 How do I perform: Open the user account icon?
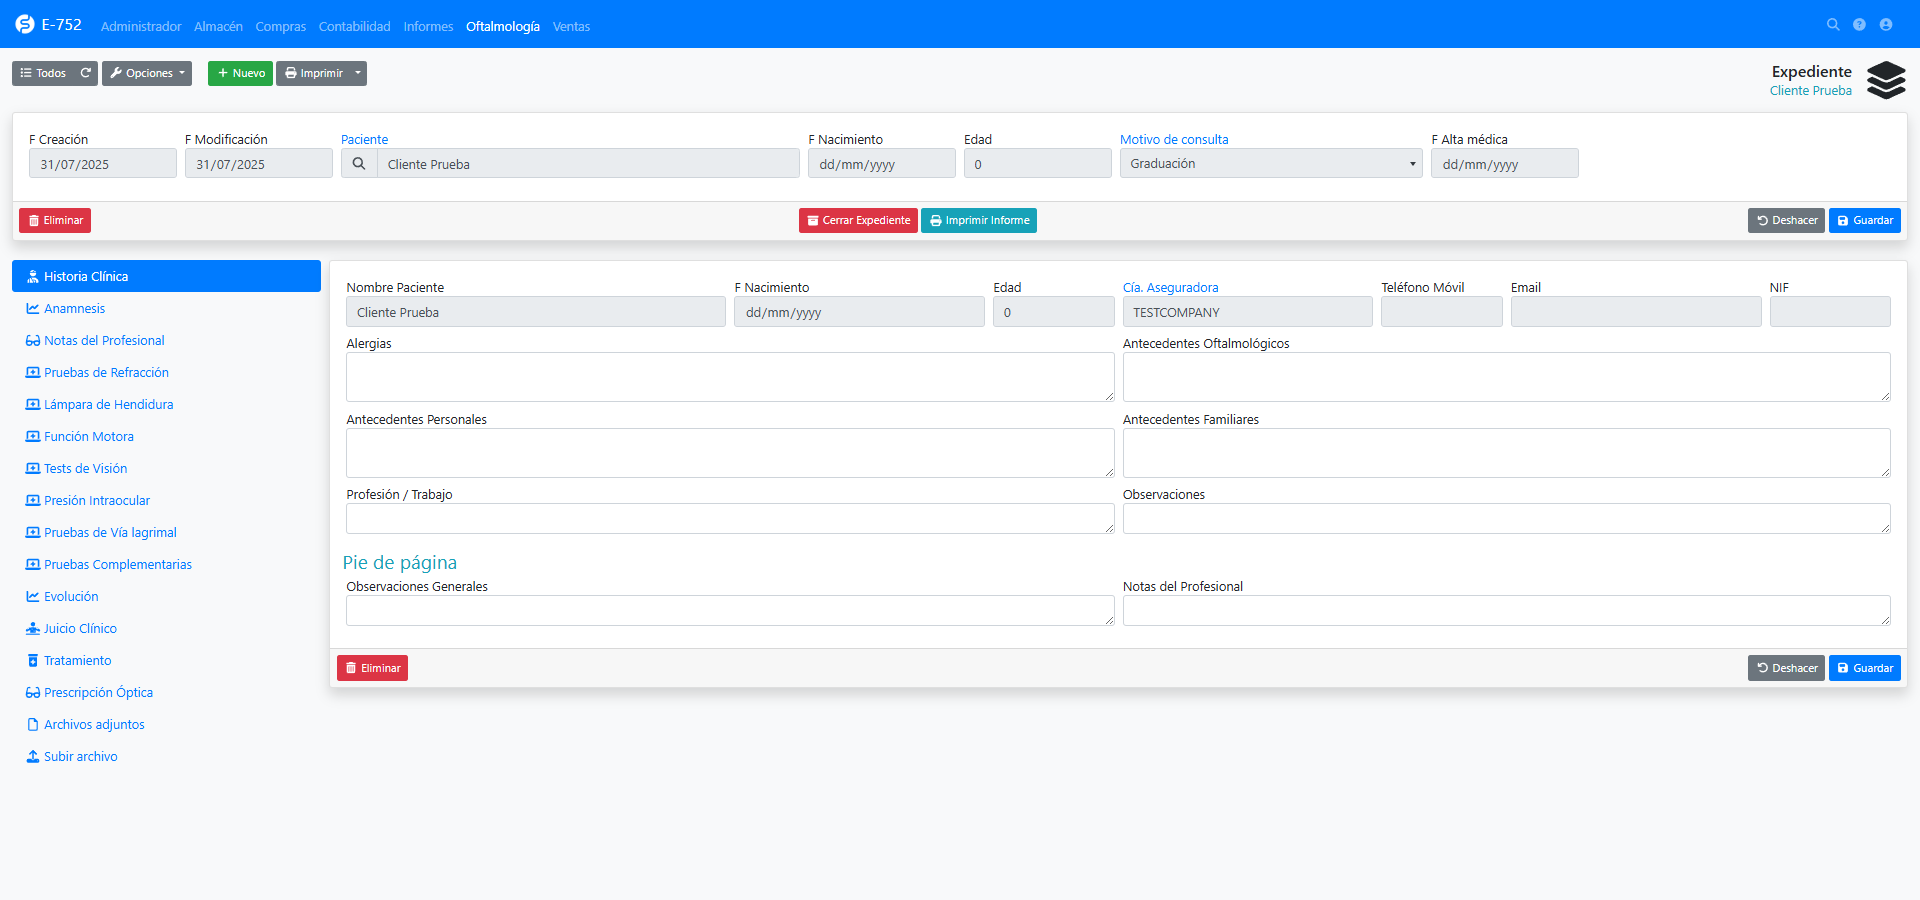click(1886, 25)
